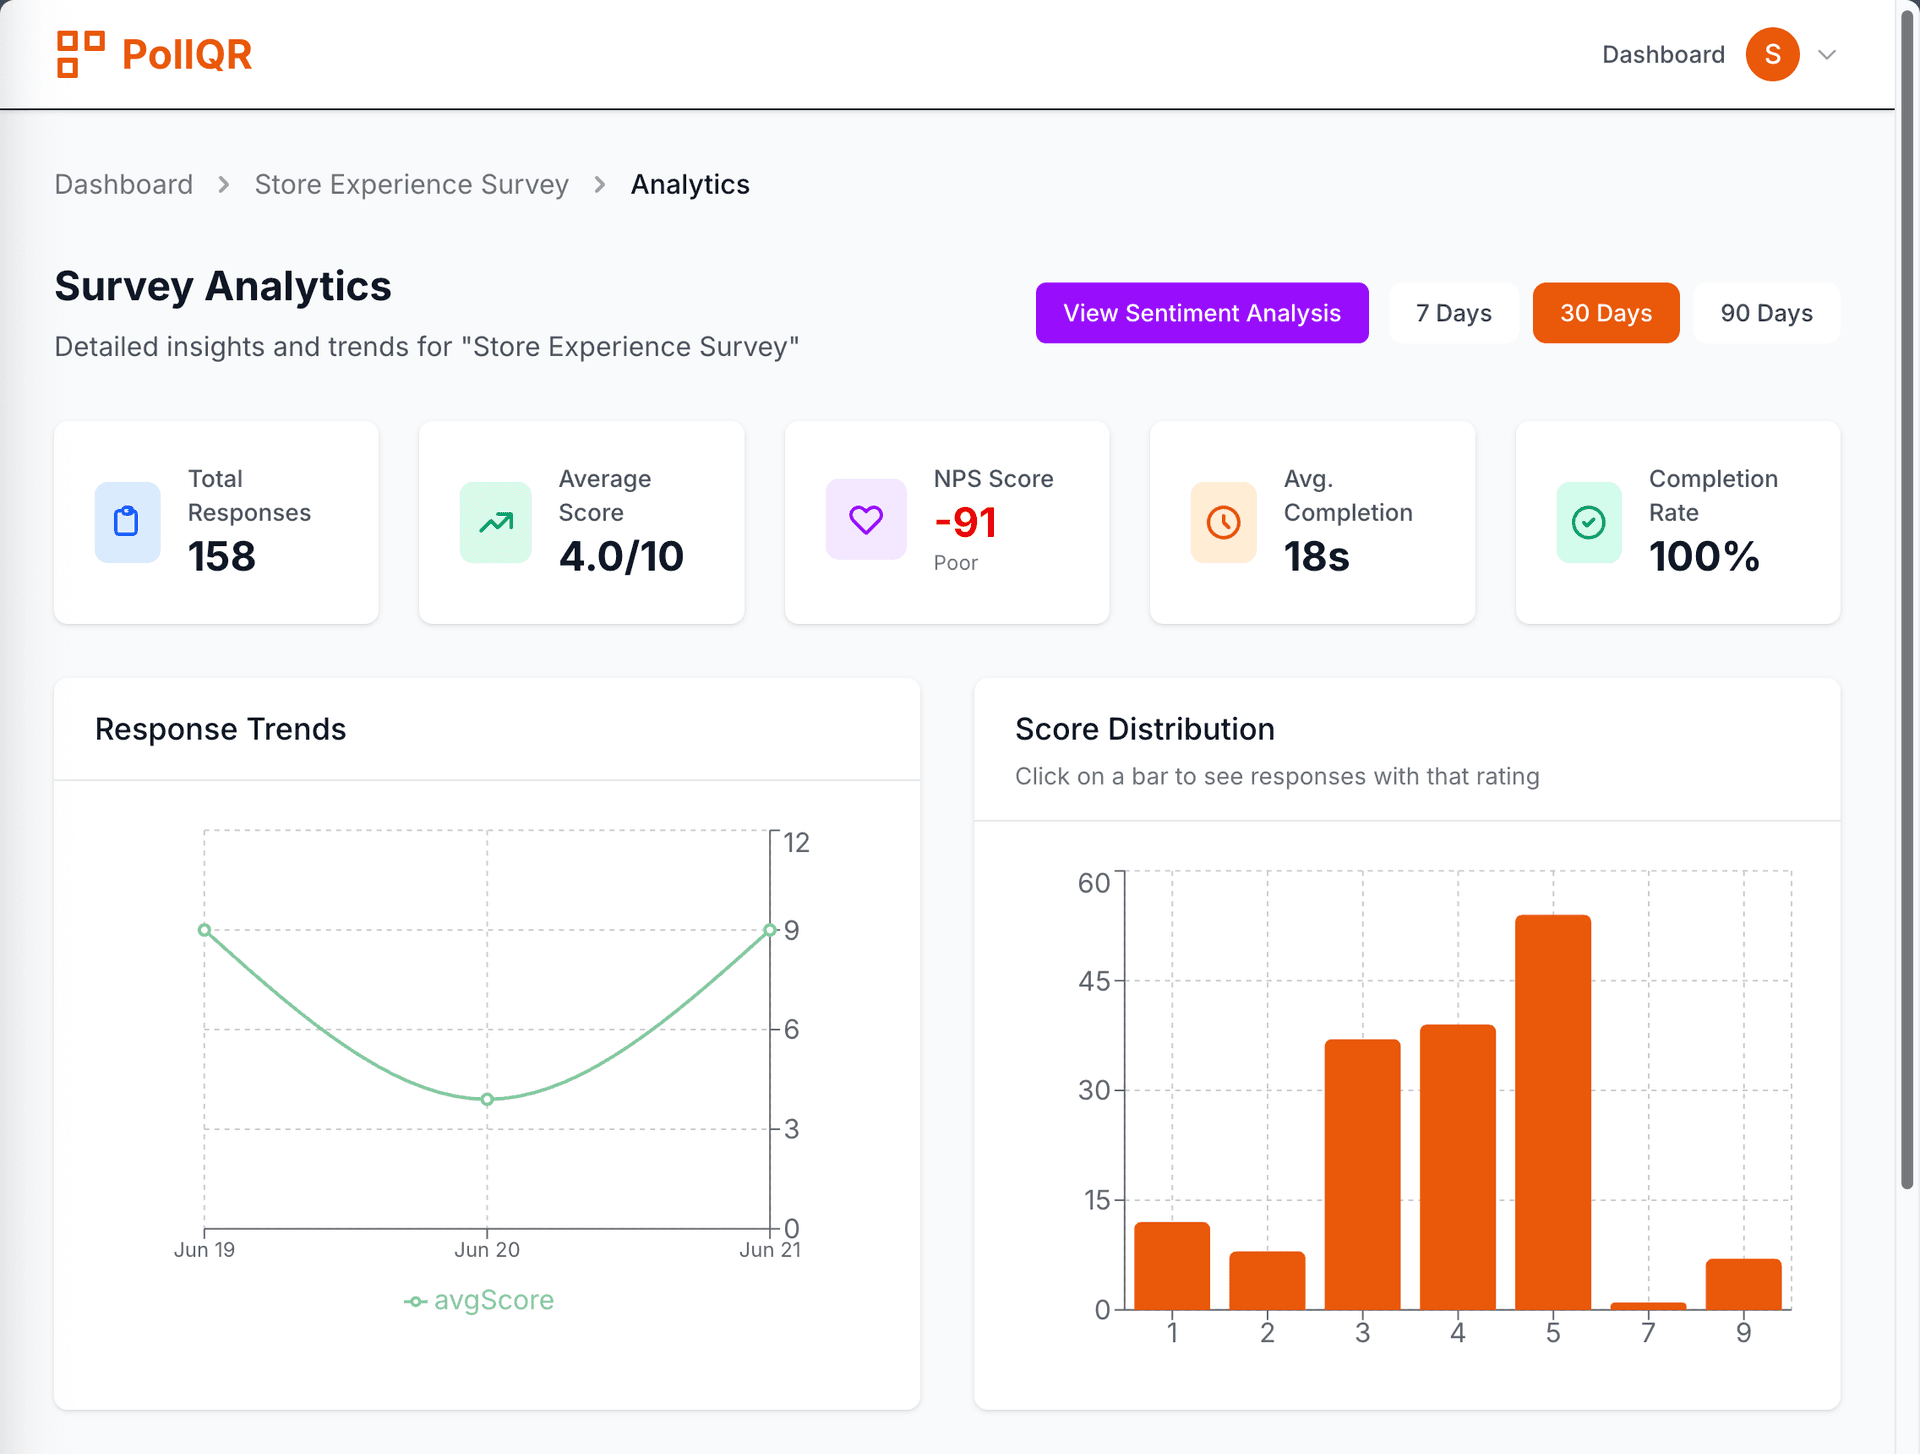
Task: Open the Analytics breadcrumb item
Action: [690, 184]
